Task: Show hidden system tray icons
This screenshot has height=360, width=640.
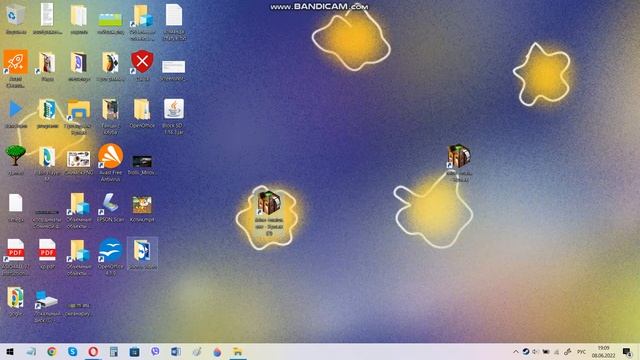Action: [x=516, y=351]
